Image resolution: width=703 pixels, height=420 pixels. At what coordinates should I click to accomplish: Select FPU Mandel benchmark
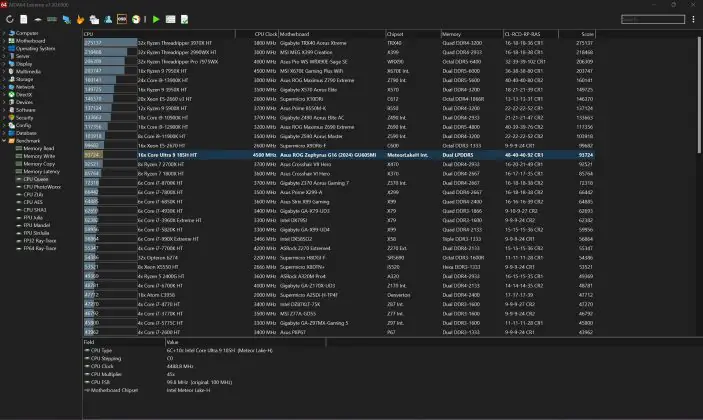tap(37, 225)
